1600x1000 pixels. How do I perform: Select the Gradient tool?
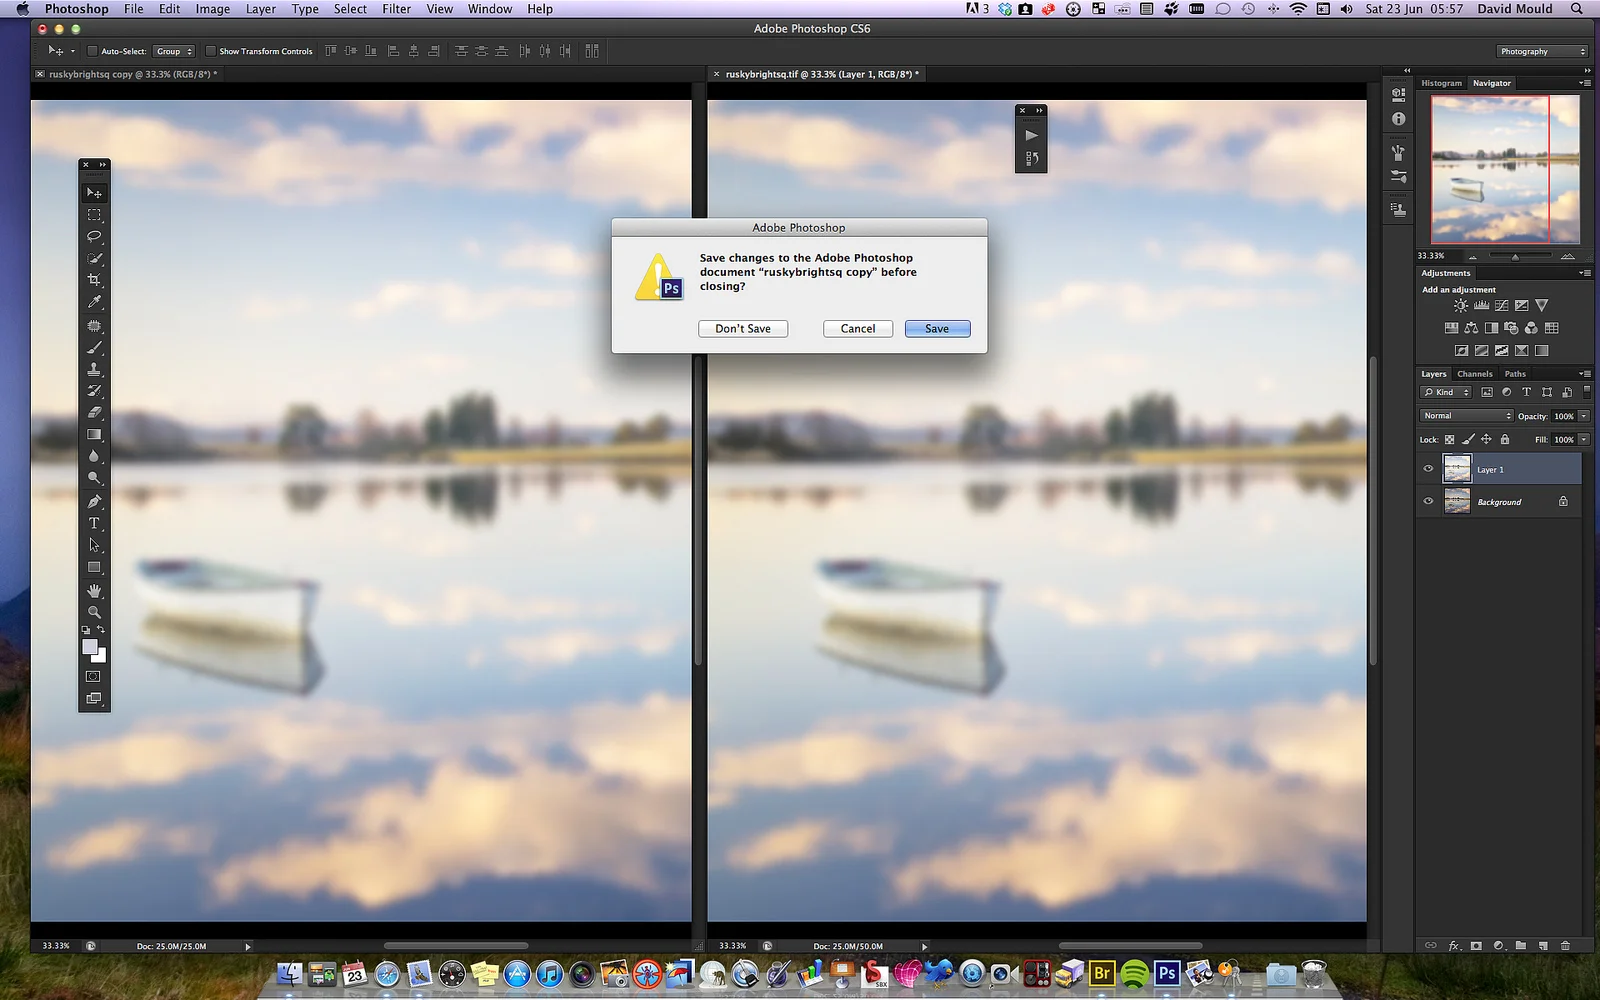[94, 434]
